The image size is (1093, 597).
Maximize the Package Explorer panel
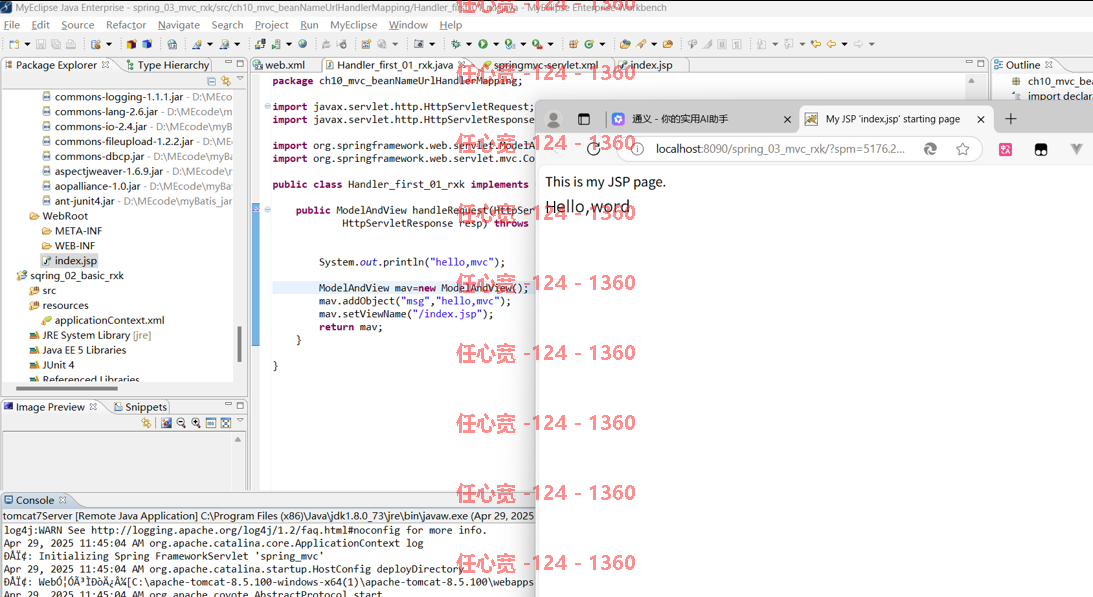pyautogui.click(x=240, y=63)
